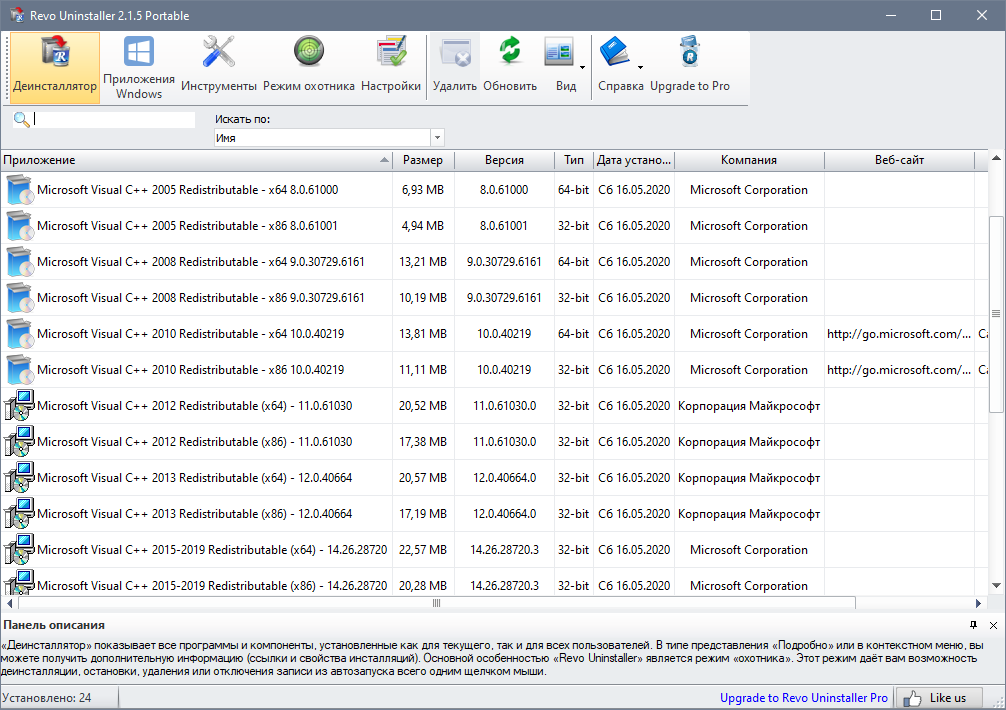This screenshot has height=710, width=1006.
Task: Click in the search input field
Action: [114, 120]
